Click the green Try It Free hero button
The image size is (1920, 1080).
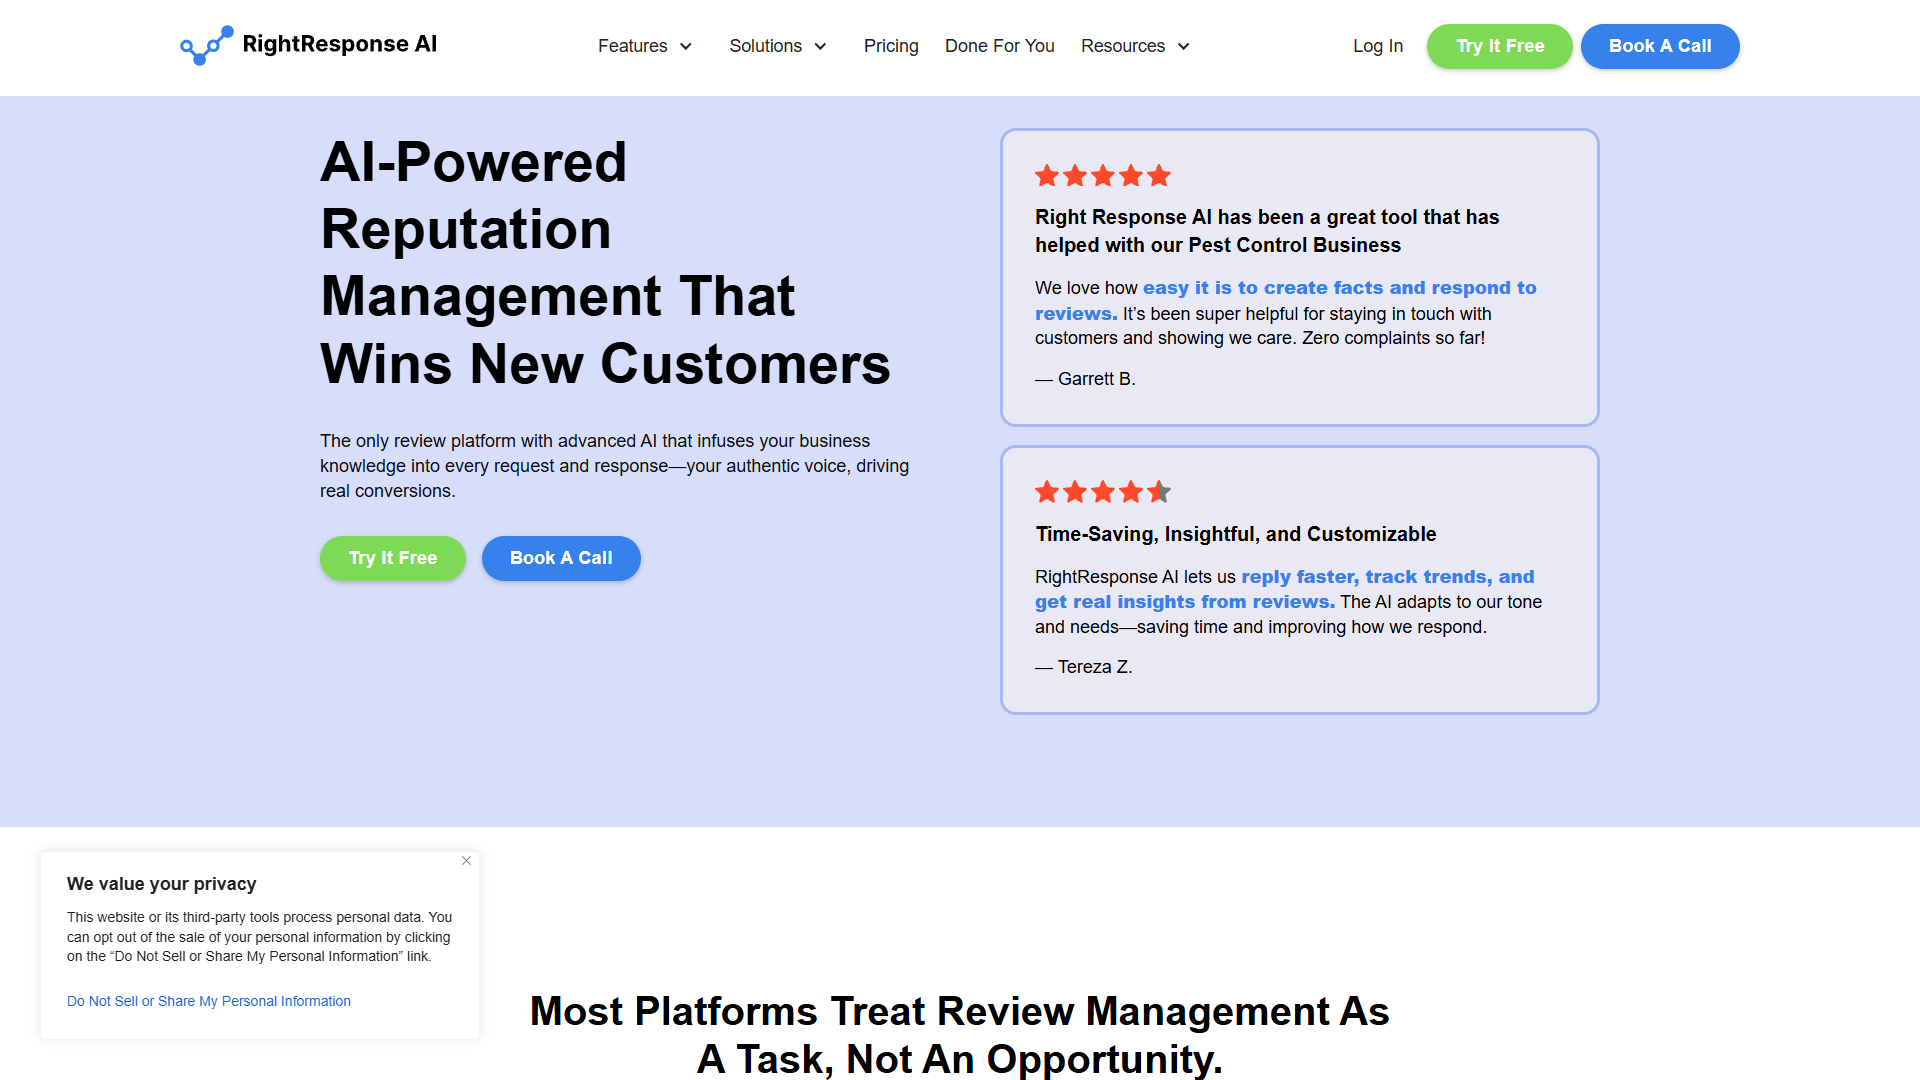point(393,558)
